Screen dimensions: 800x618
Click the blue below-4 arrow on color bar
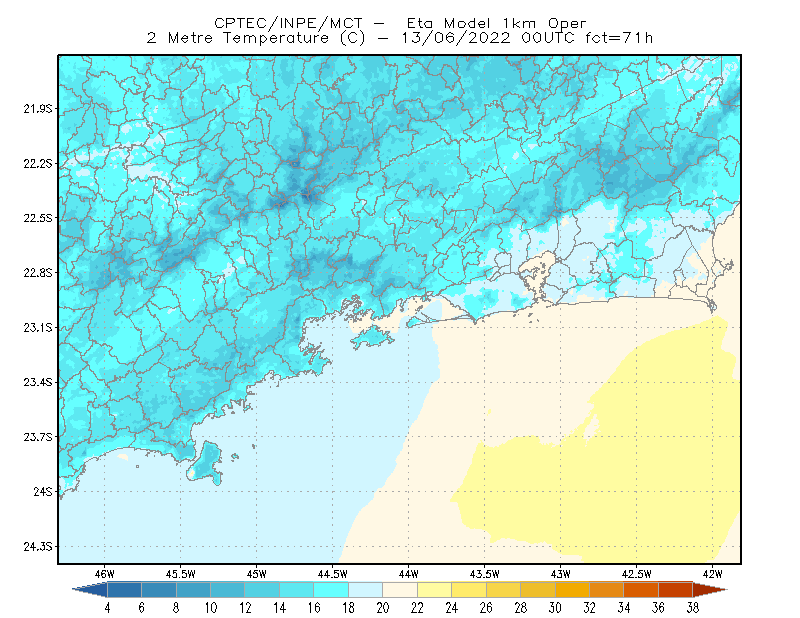pos(92,590)
